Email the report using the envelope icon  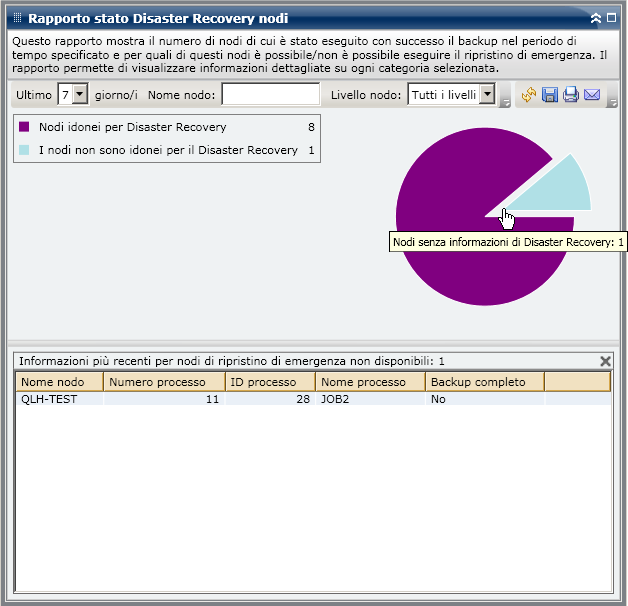(x=592, y=95)
